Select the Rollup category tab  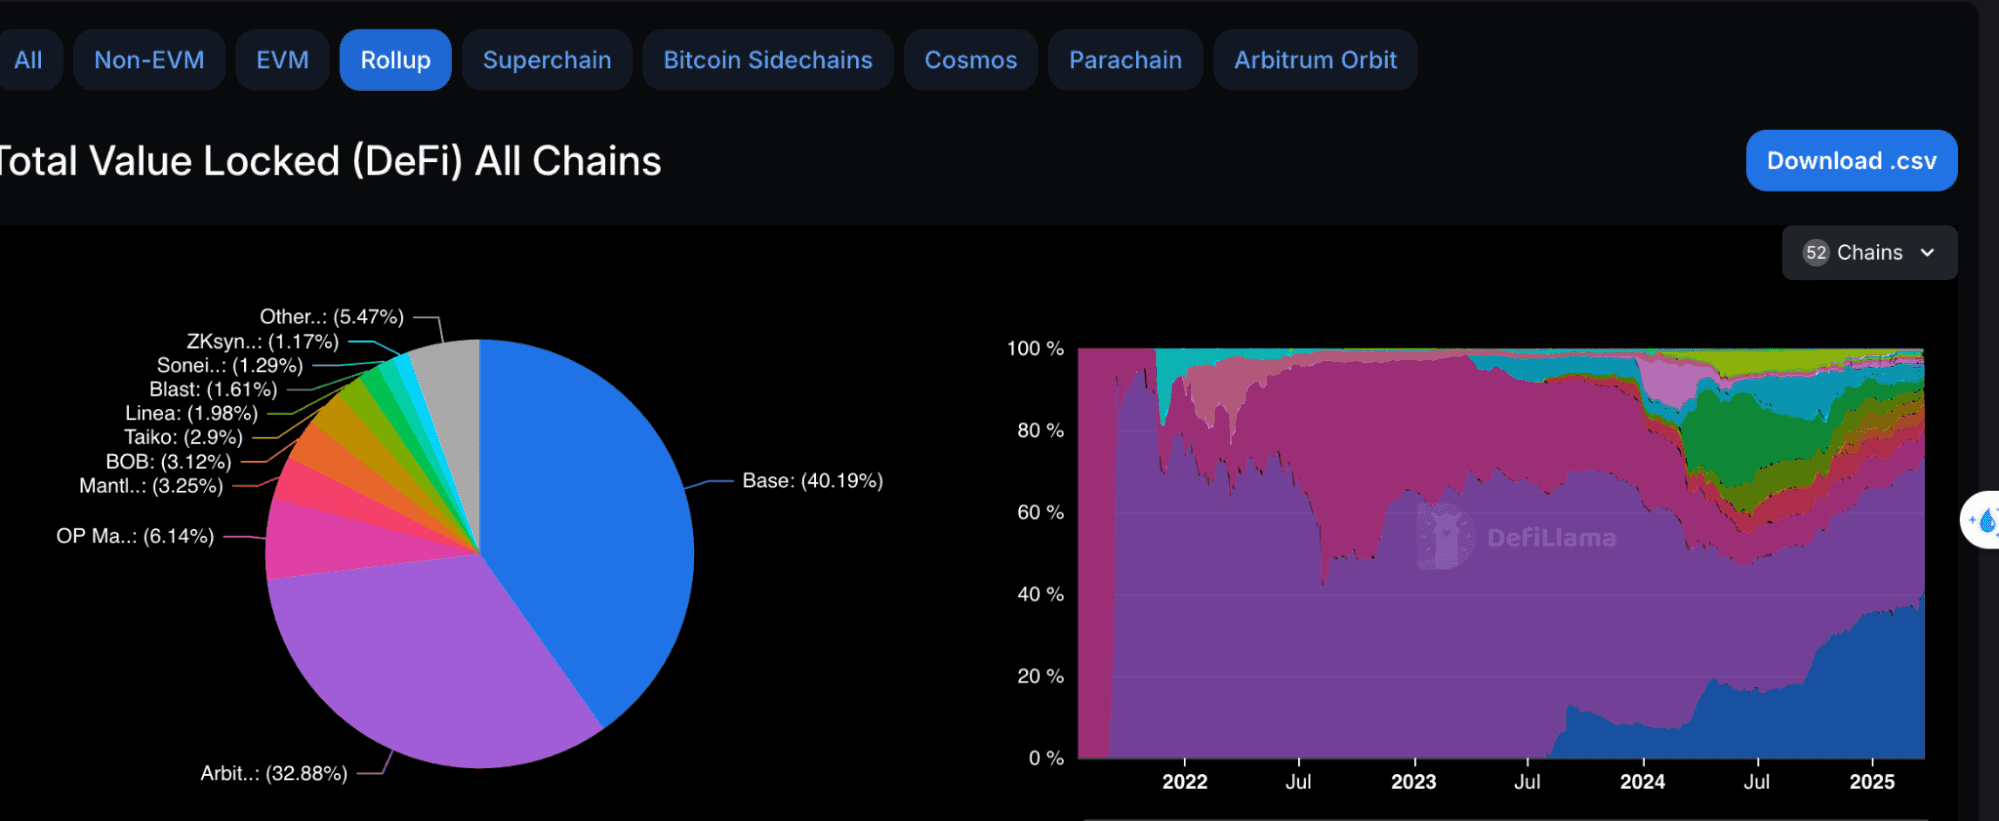click(395, 60)
